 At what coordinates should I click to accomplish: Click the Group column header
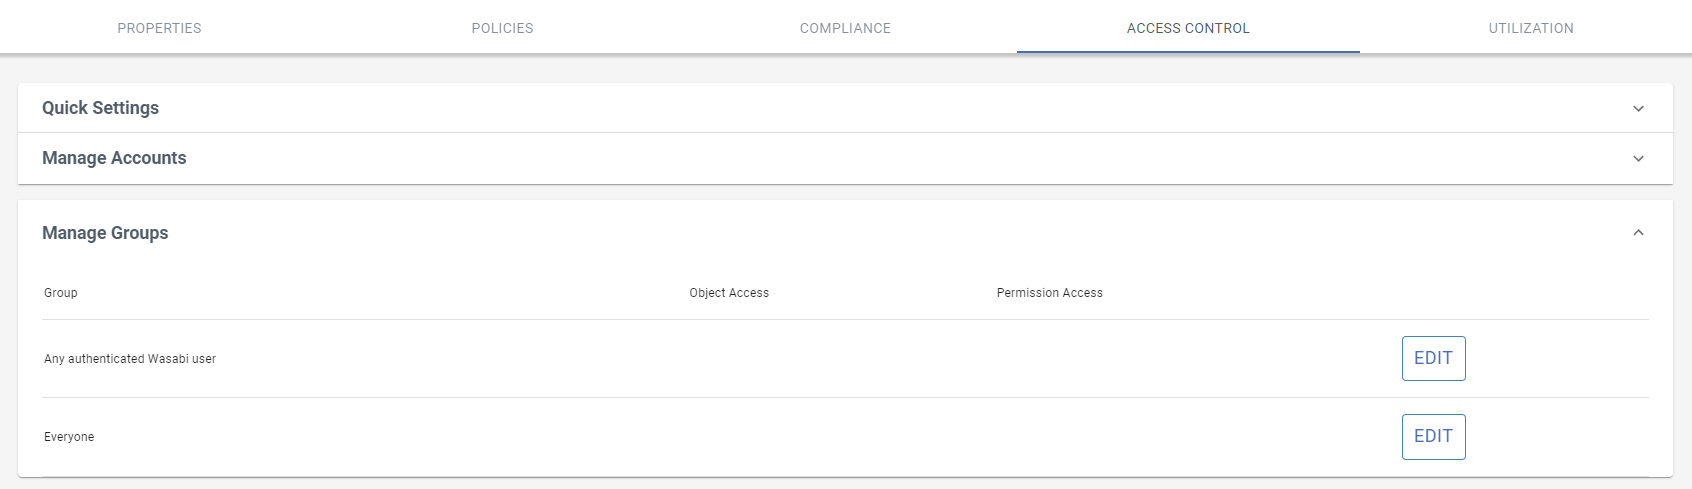click(61, 293)
